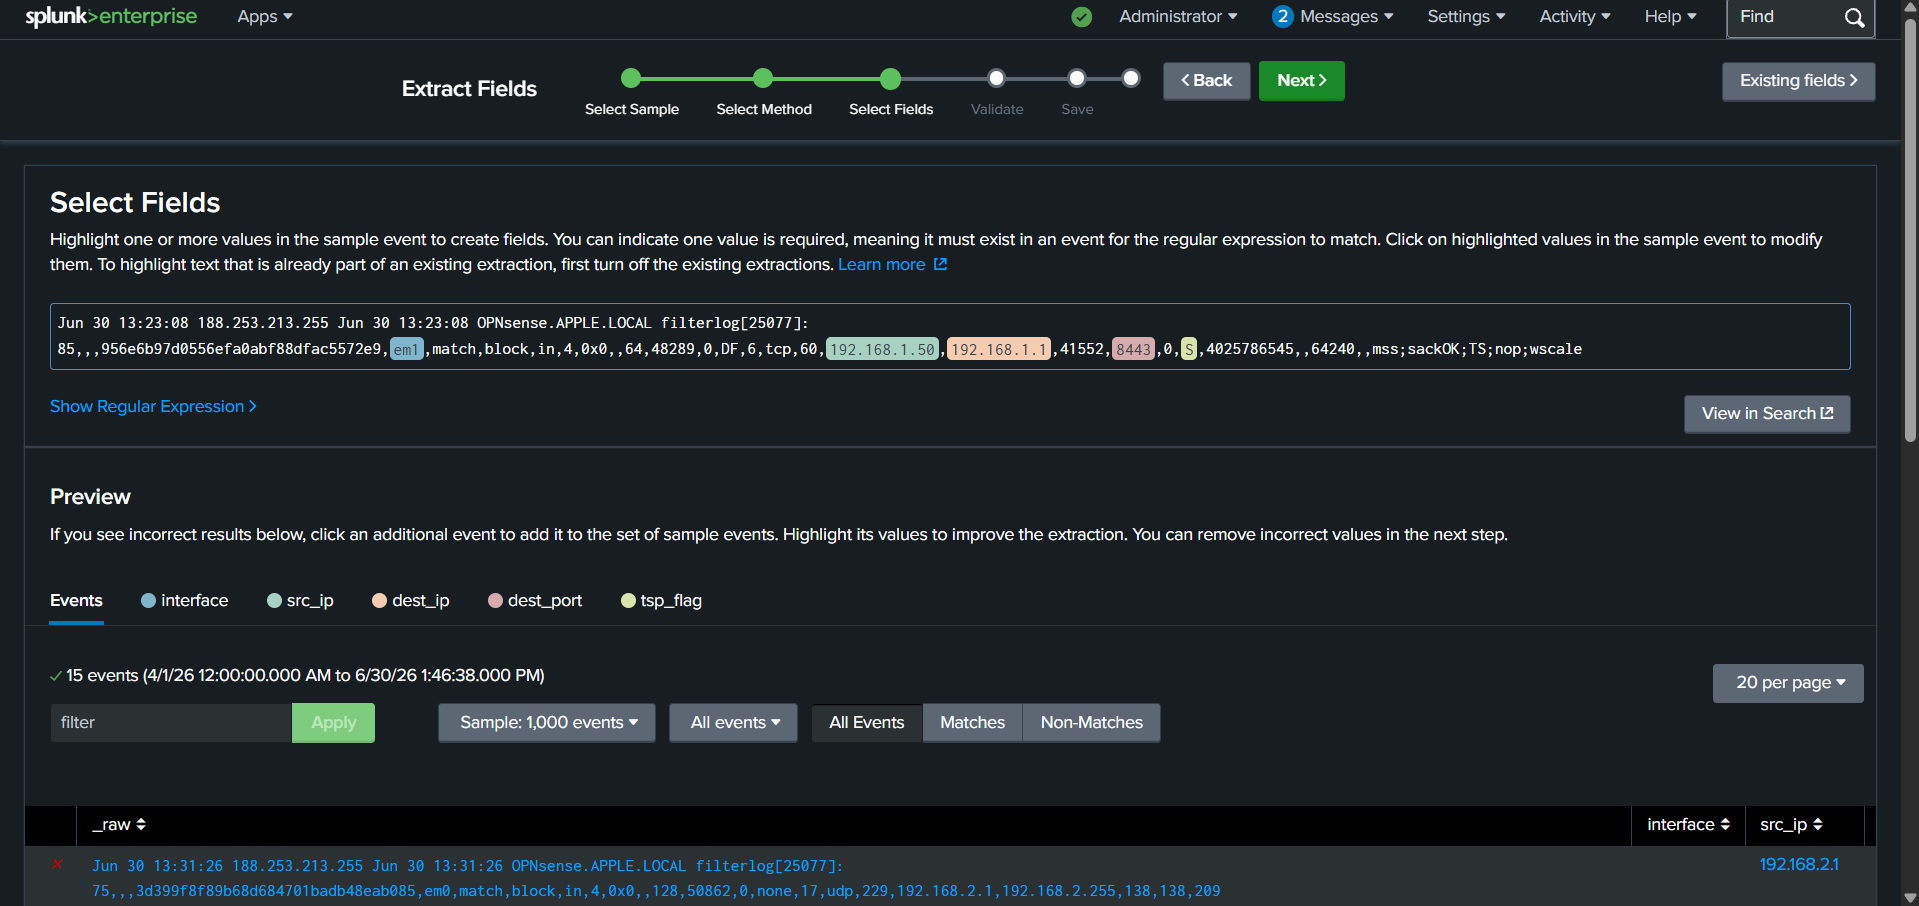Switch to the tsp_flag field tab

point(661,601)
